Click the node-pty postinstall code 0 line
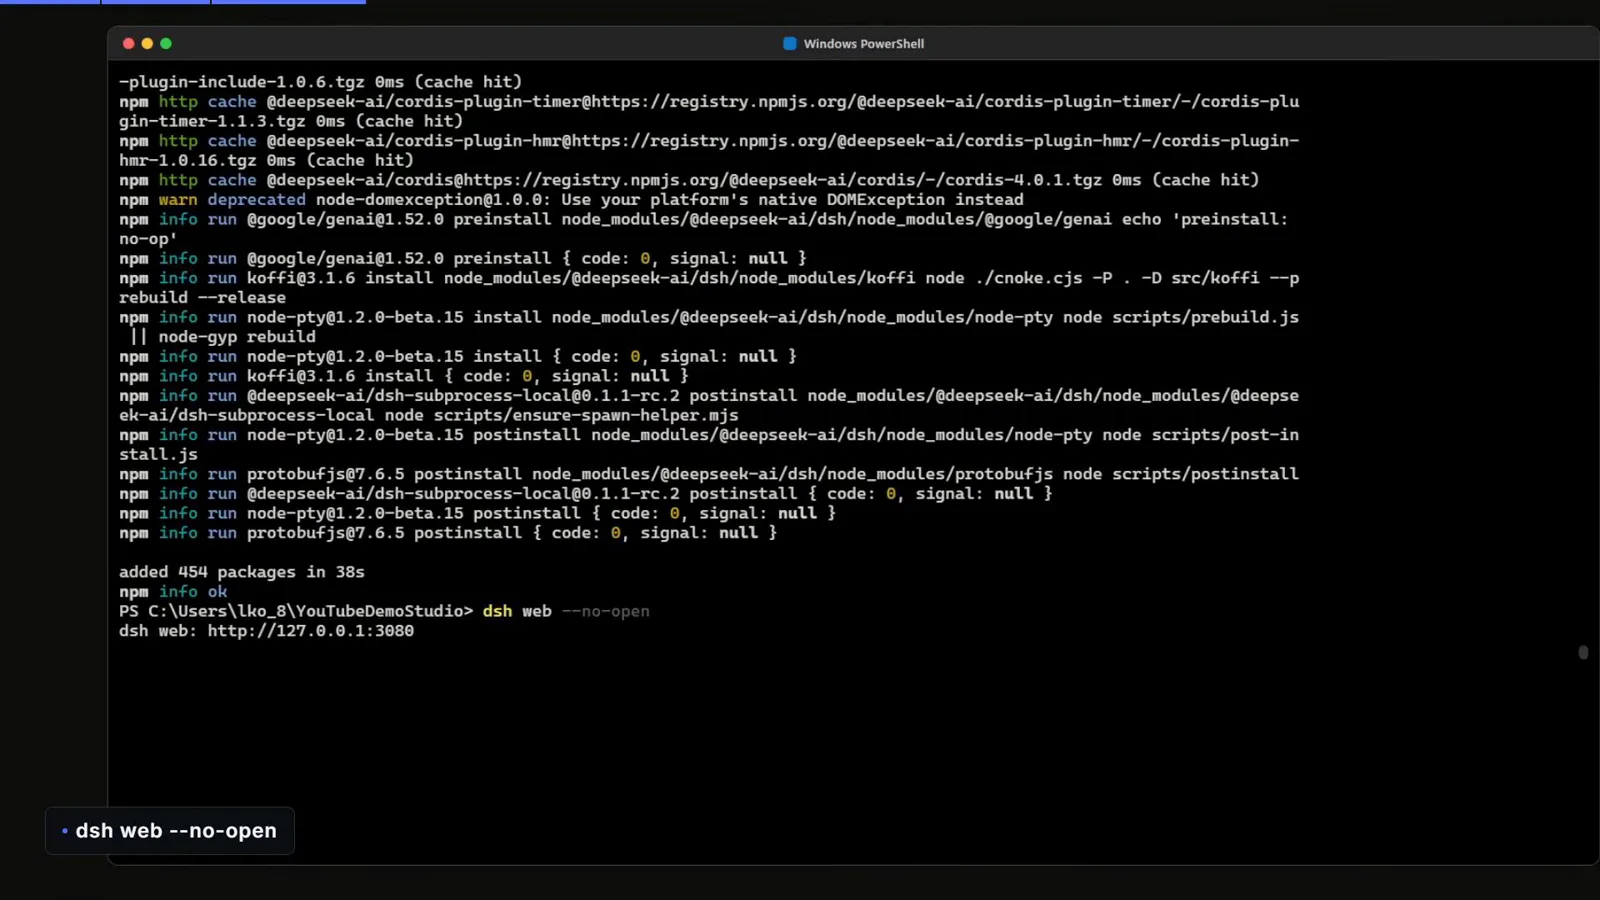The width and height of the screenshot is (1600, 900). click(x=477, y=513)
